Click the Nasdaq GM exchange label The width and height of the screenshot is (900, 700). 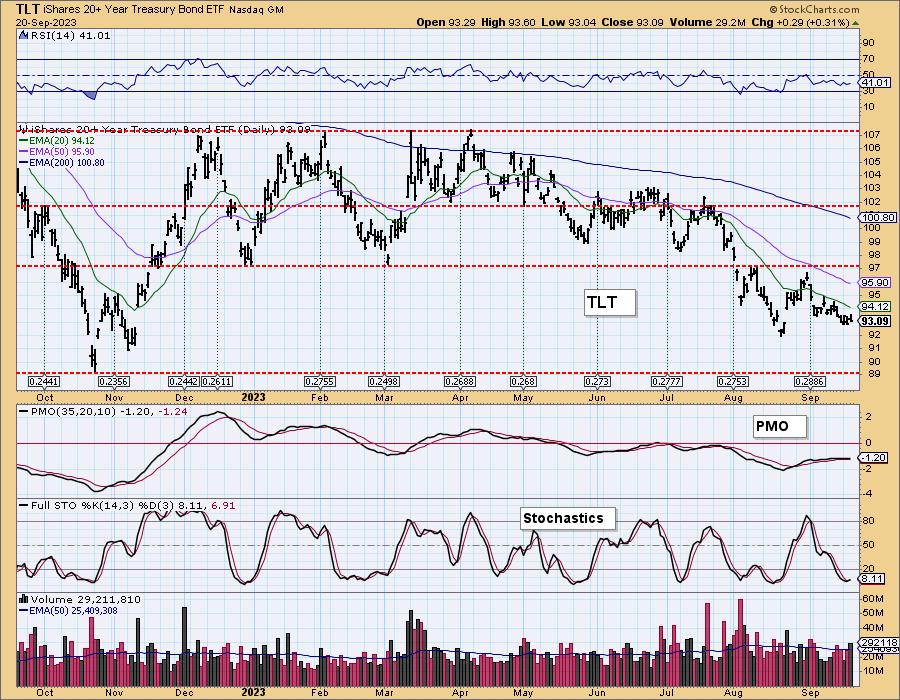[x=256, y=9]
